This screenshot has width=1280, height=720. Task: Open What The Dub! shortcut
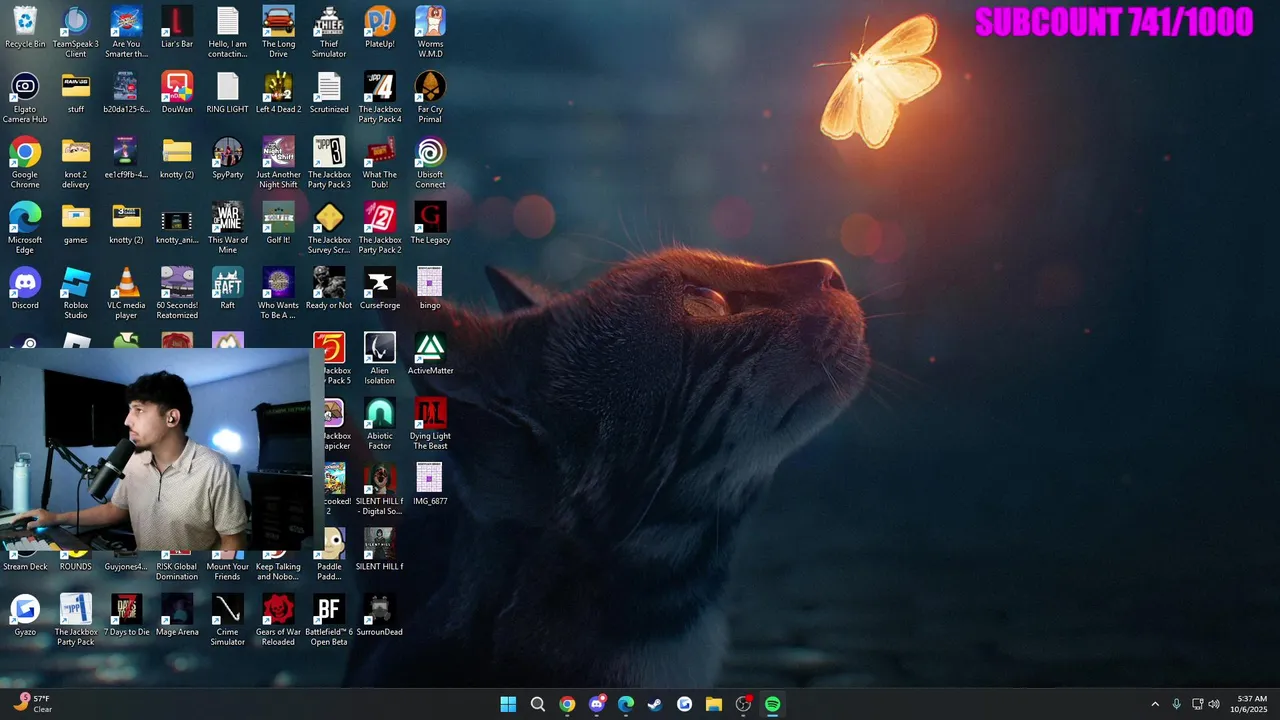click(x=380, y=162)
